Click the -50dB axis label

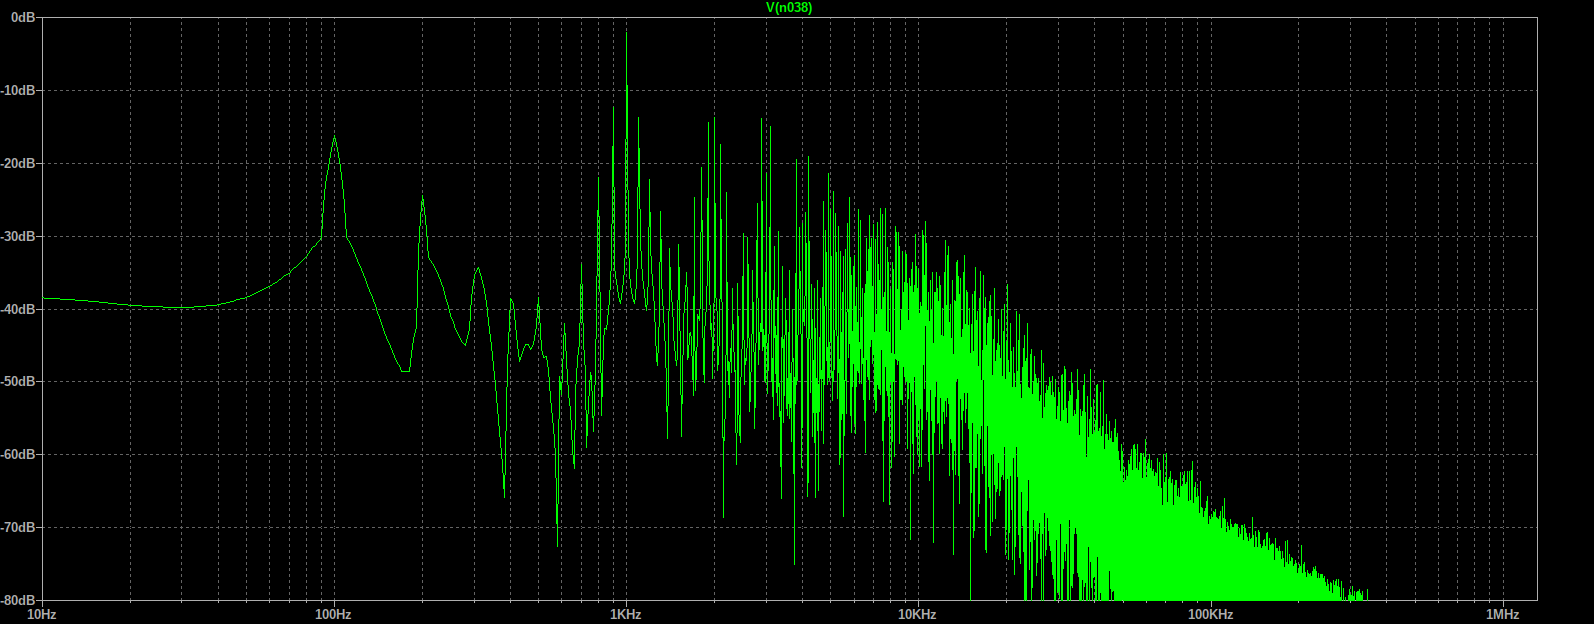click(x=19, y=381)
